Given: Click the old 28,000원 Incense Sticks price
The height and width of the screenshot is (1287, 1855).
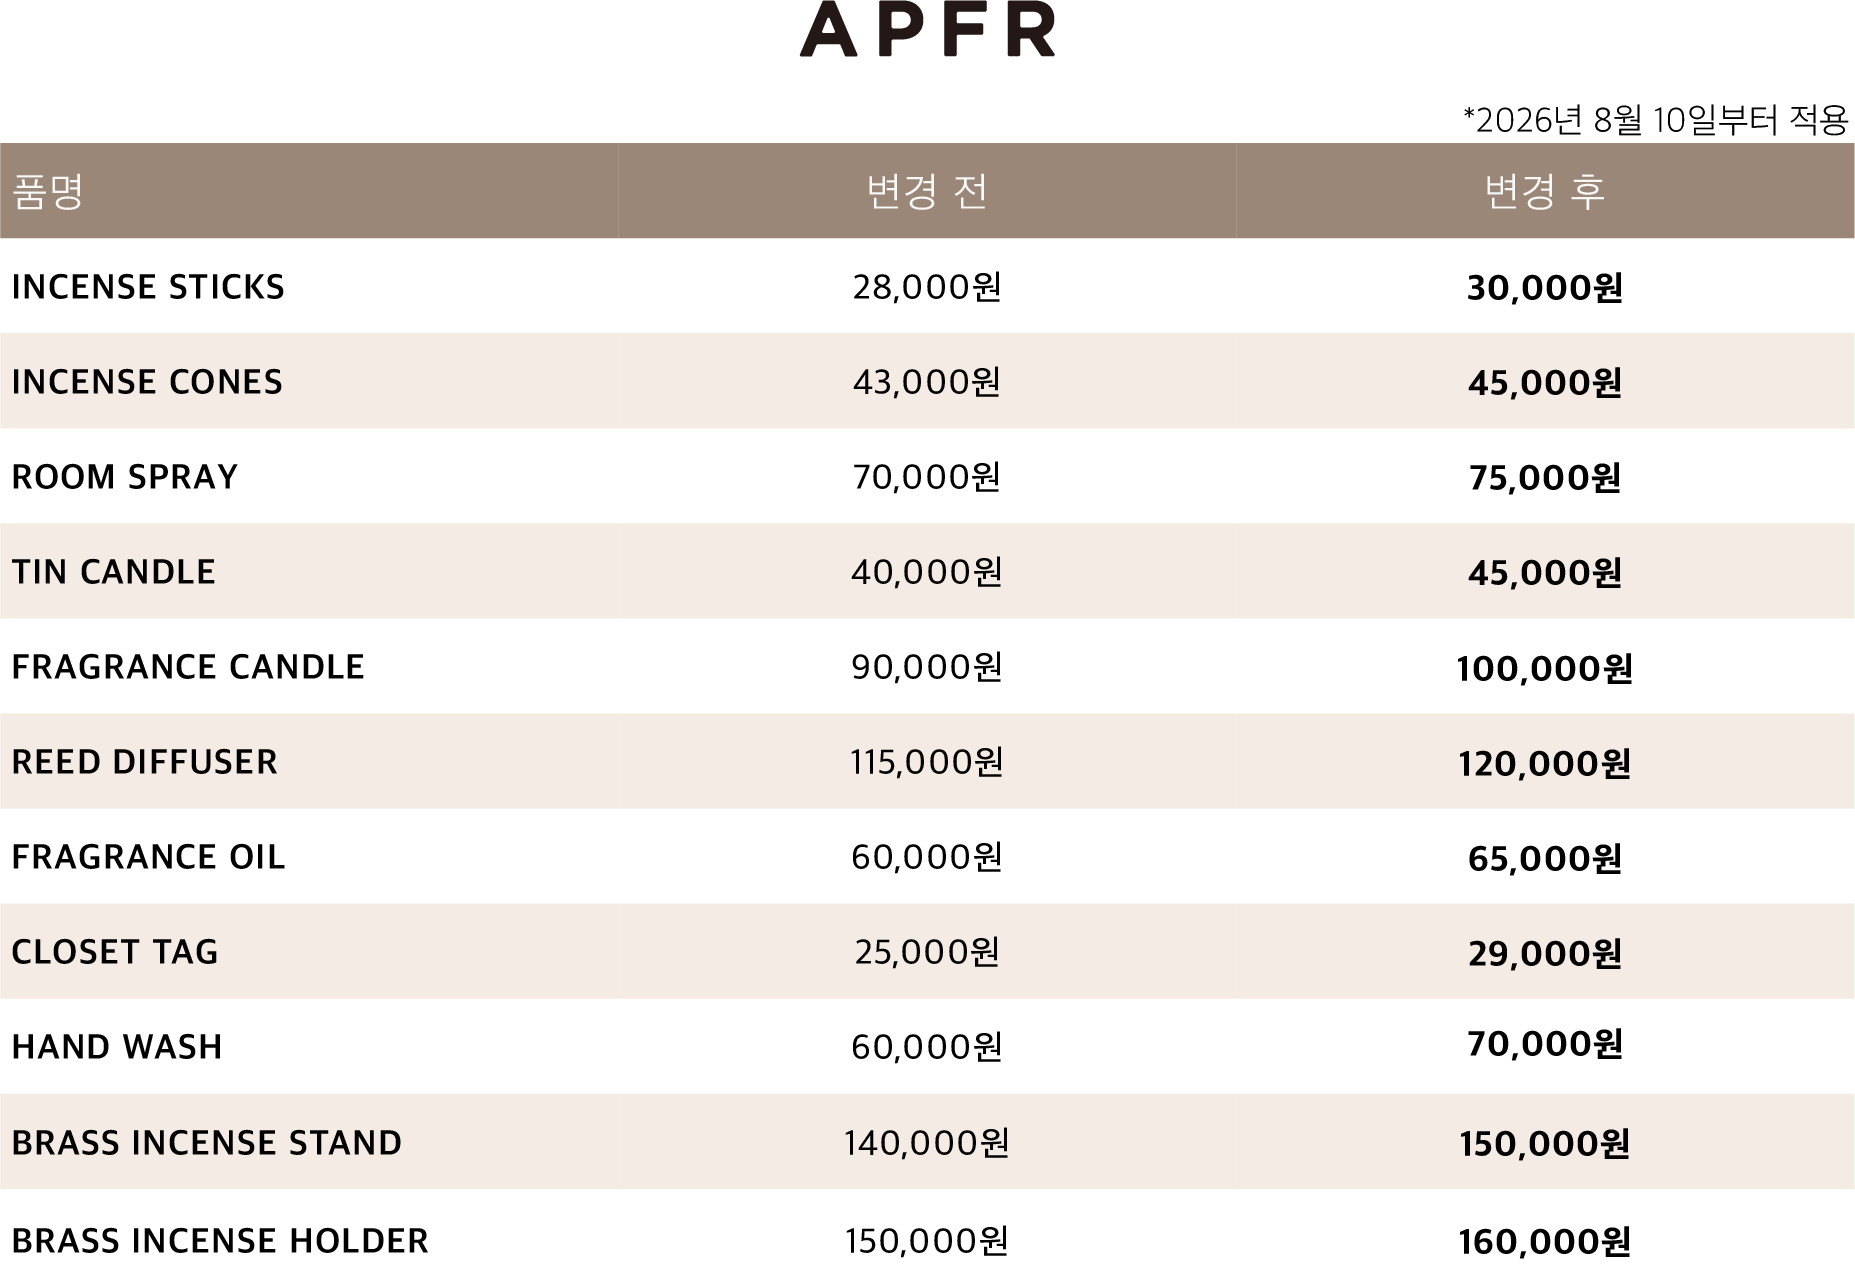Looking at the screenshot, I should 927,288.
